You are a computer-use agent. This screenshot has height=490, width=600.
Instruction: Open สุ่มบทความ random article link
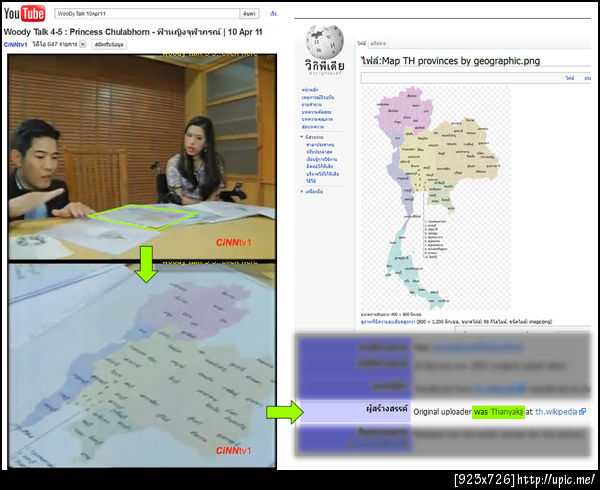(x=313, y=127)
